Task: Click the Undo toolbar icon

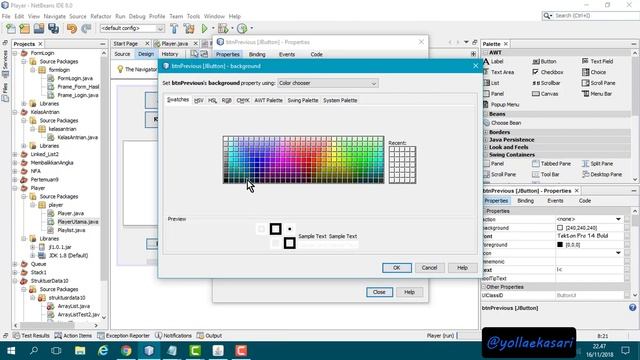Action: pyautogui.click(x=72, y=28)
